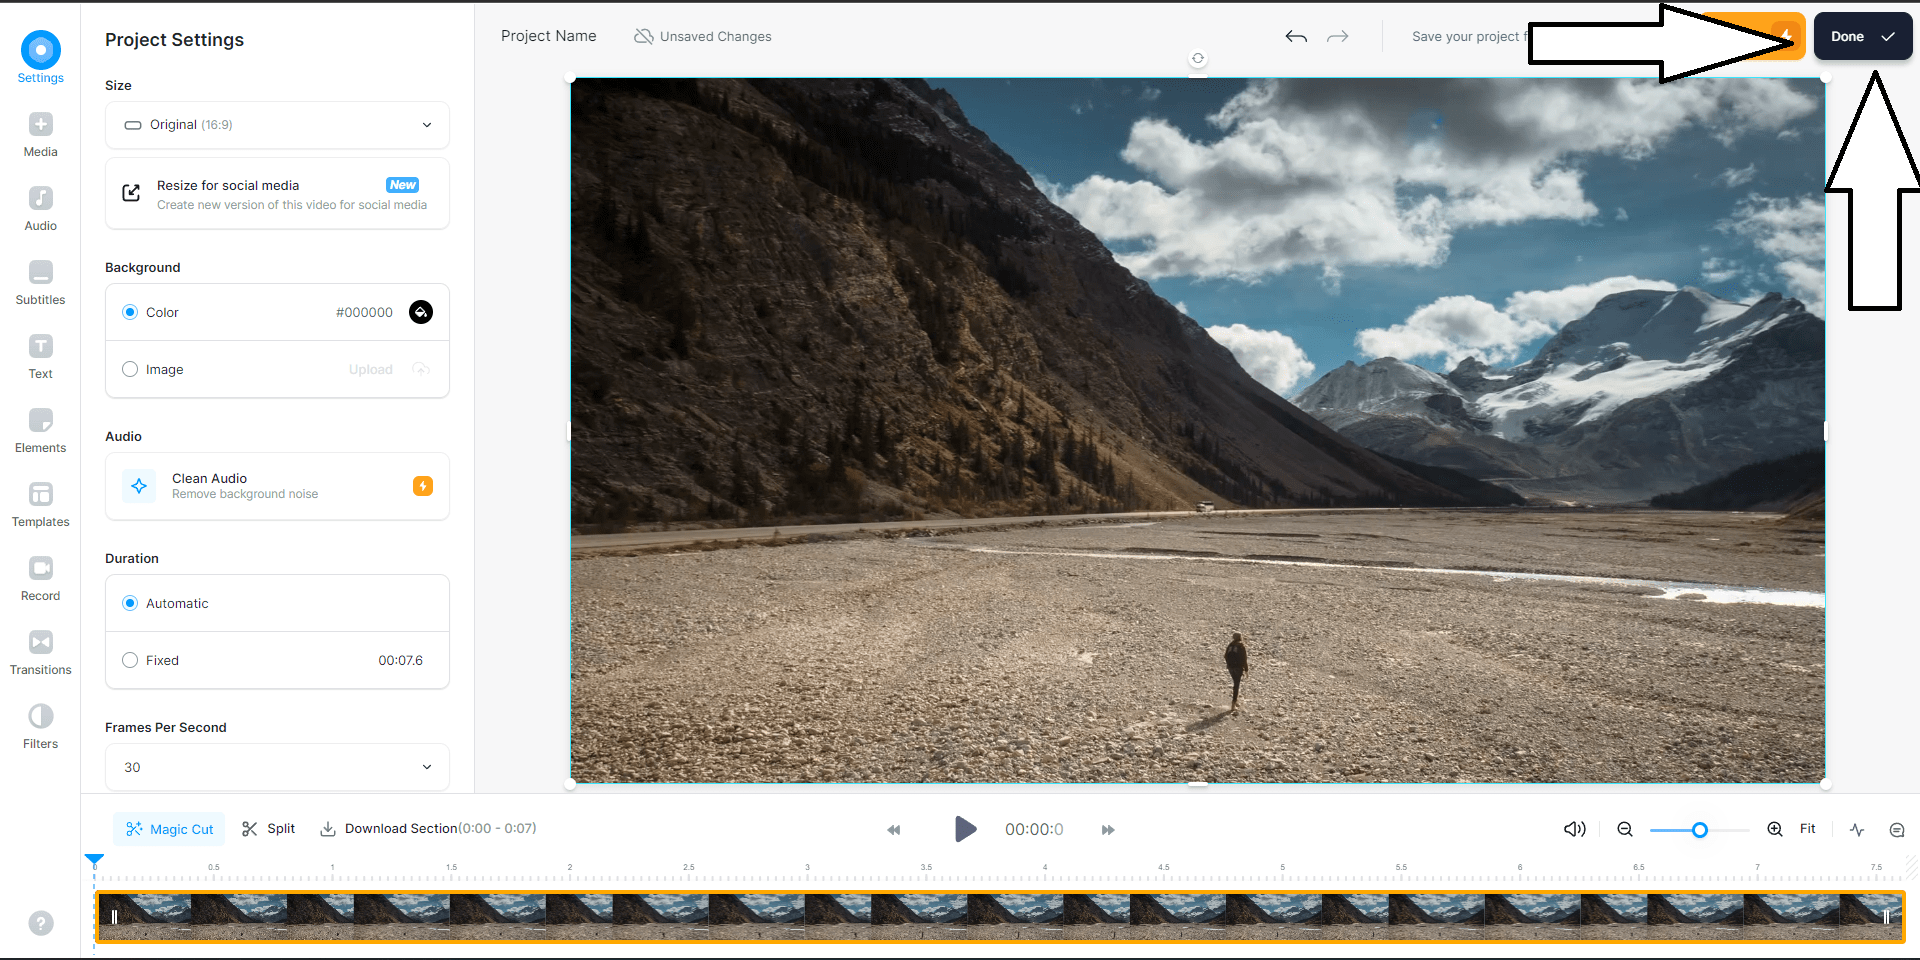
Task: Switch to the Templates panel
Action: [40, 503]
